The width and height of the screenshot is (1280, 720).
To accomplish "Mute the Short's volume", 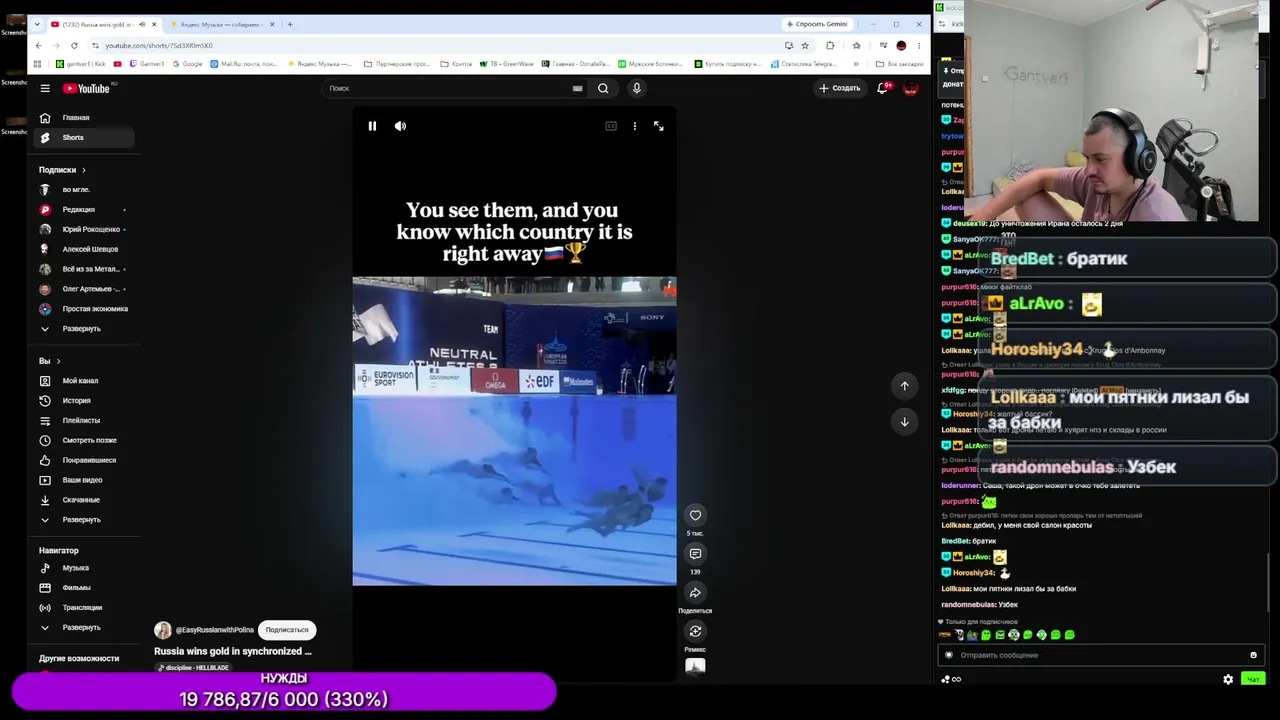I will tap(400, 126).
